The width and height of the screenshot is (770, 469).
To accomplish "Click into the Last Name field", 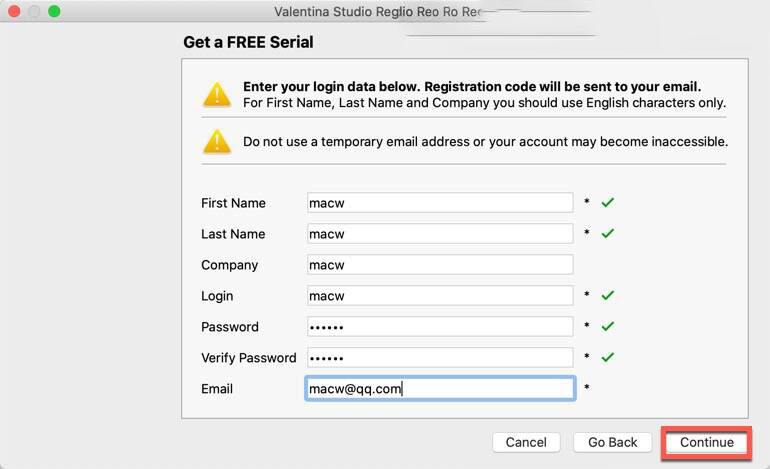I will point(440,234).
